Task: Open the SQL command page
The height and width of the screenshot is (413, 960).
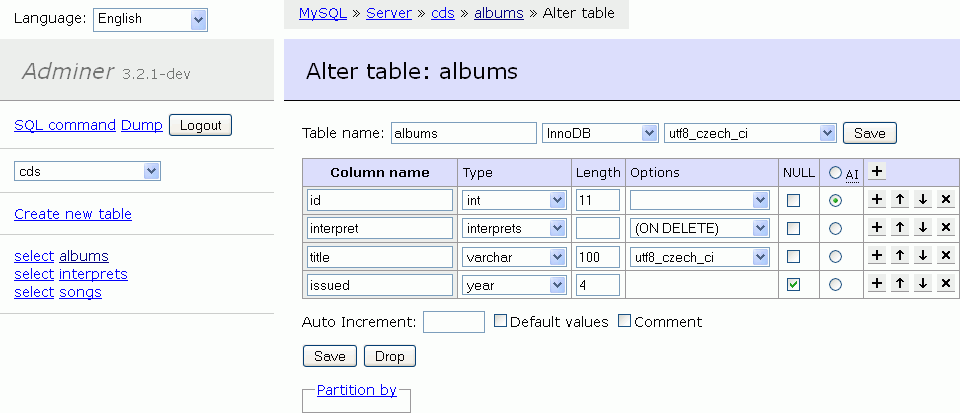Action: [65, 125]
